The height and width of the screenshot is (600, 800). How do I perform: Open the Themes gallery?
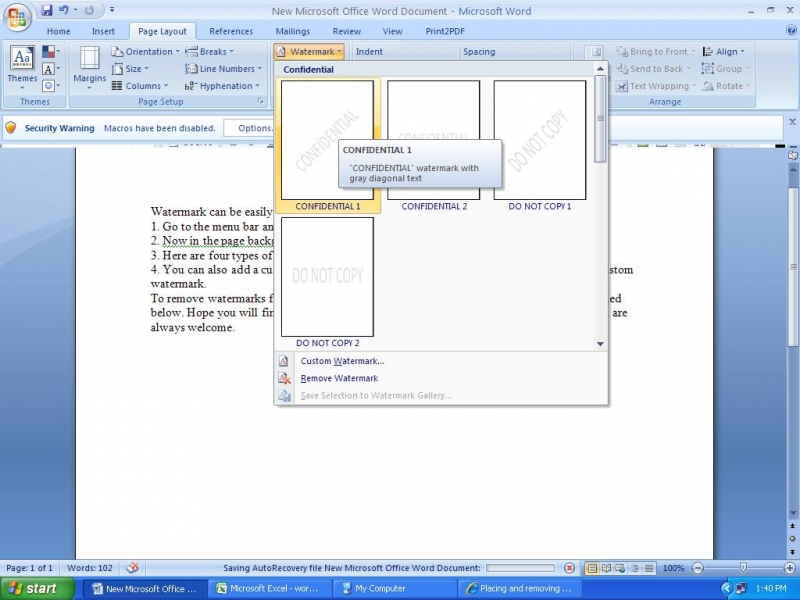[22, 66]
